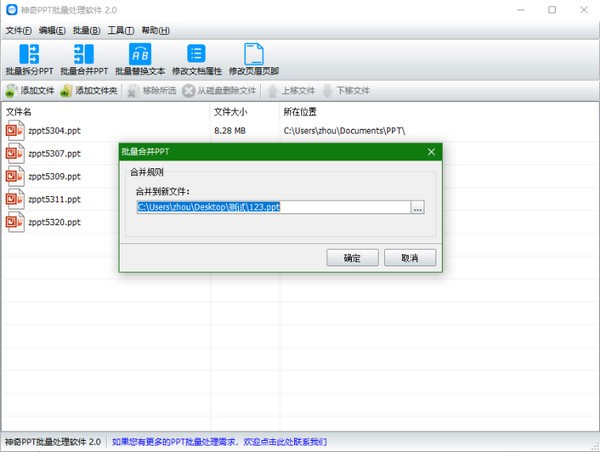The image size is (600, 452).
Task: Open the 编辑(E) menu
Action: coord(55,31)
